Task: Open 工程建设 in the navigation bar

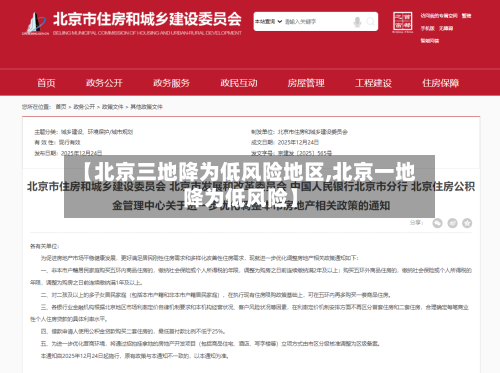Action: (373, 83)
